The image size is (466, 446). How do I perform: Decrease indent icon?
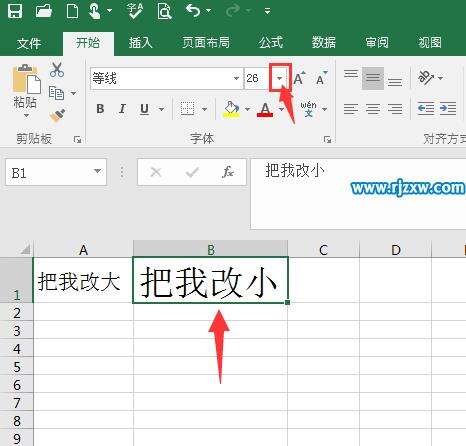[x=426, y=109]
